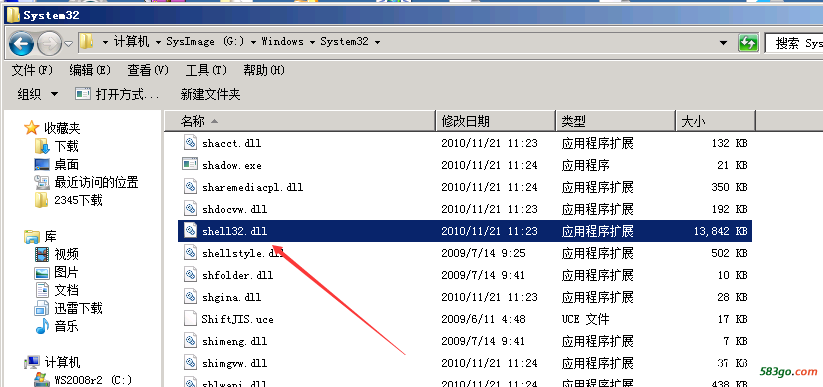Open the 文件(F) menu

point(32,70)
